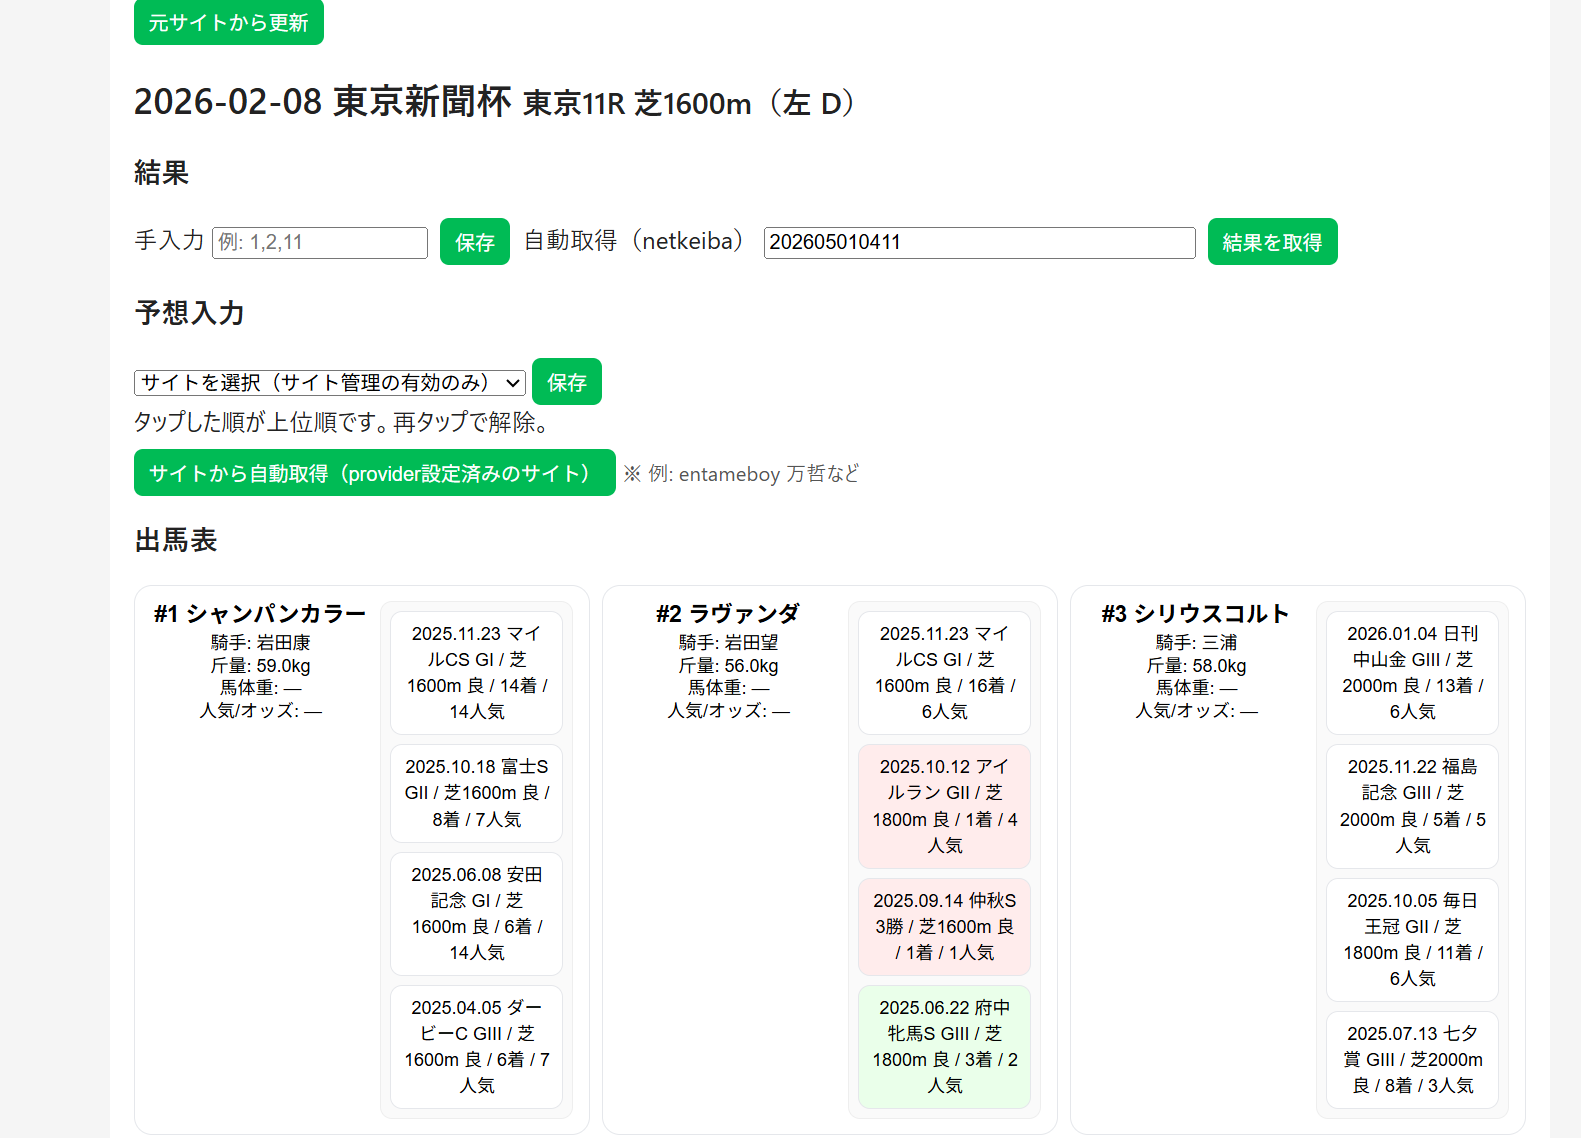Tap horse #1 シャンパンカラー

[260, 614]
